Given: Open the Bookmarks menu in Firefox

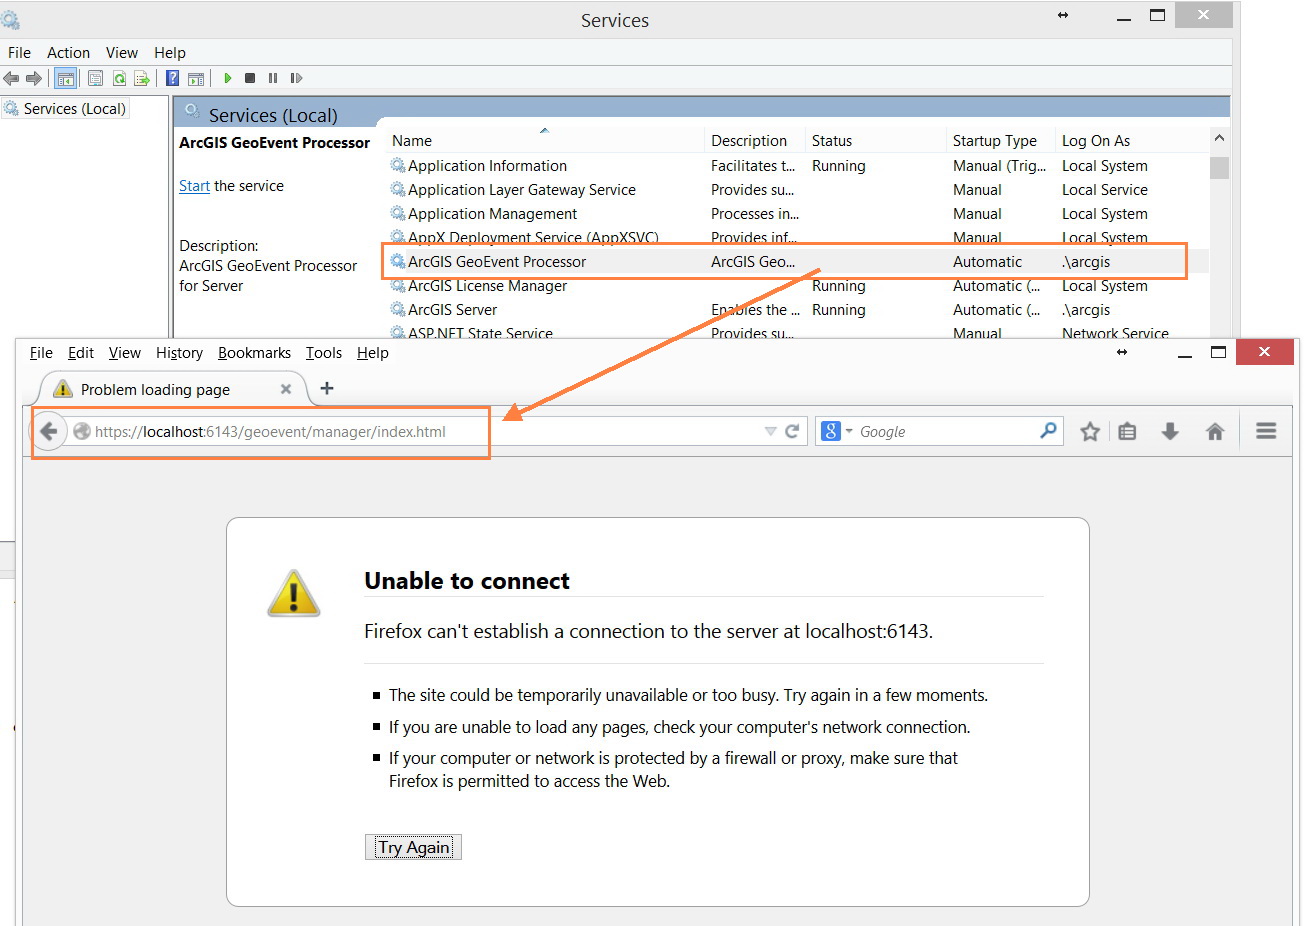Looking at the screenshot, I should pos(254,353).
